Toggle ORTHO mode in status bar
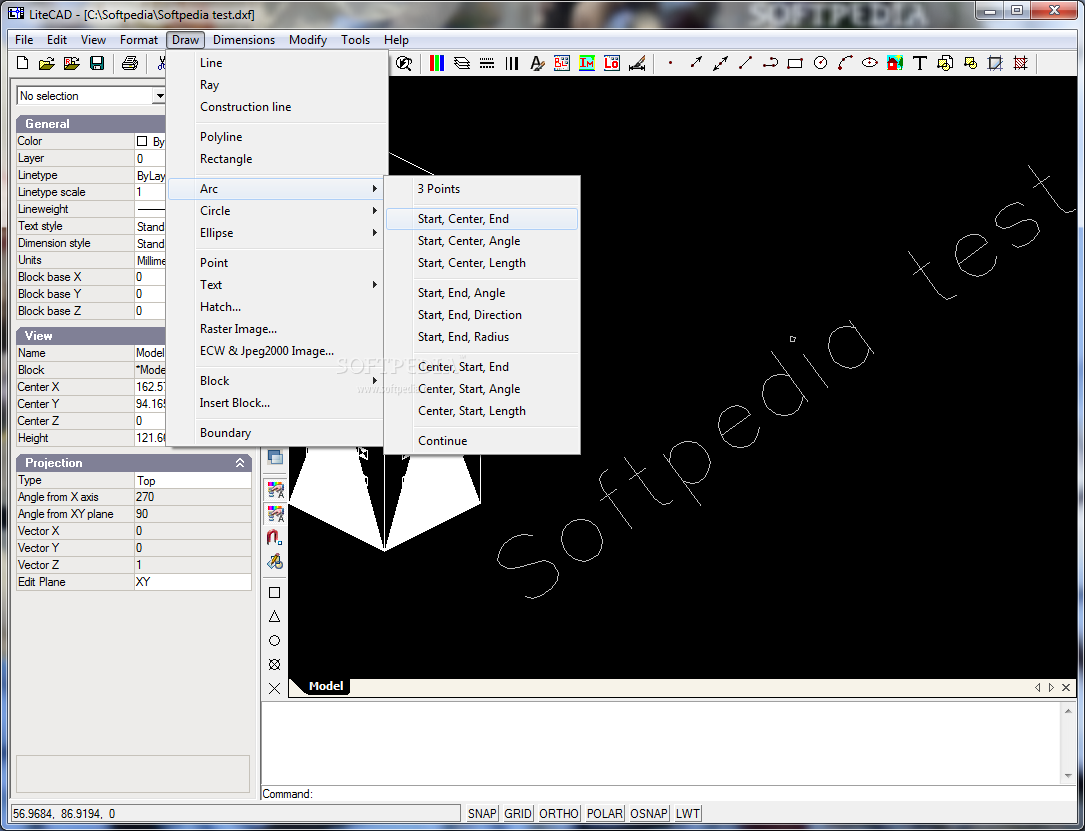The height and width of the screenshot is (831, 1085). 558,814
